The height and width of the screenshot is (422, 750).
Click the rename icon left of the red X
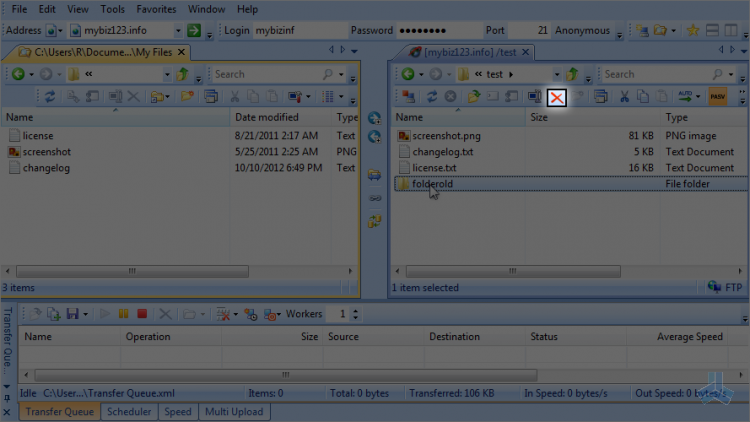coord(534,97)
